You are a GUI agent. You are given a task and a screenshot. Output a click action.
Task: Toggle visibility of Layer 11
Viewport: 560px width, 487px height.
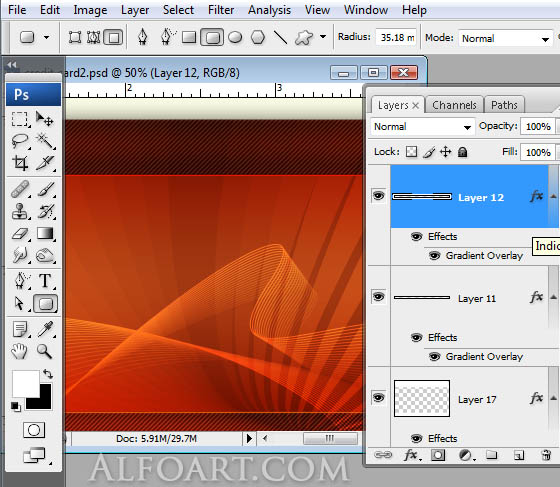[x=379, y=297]
